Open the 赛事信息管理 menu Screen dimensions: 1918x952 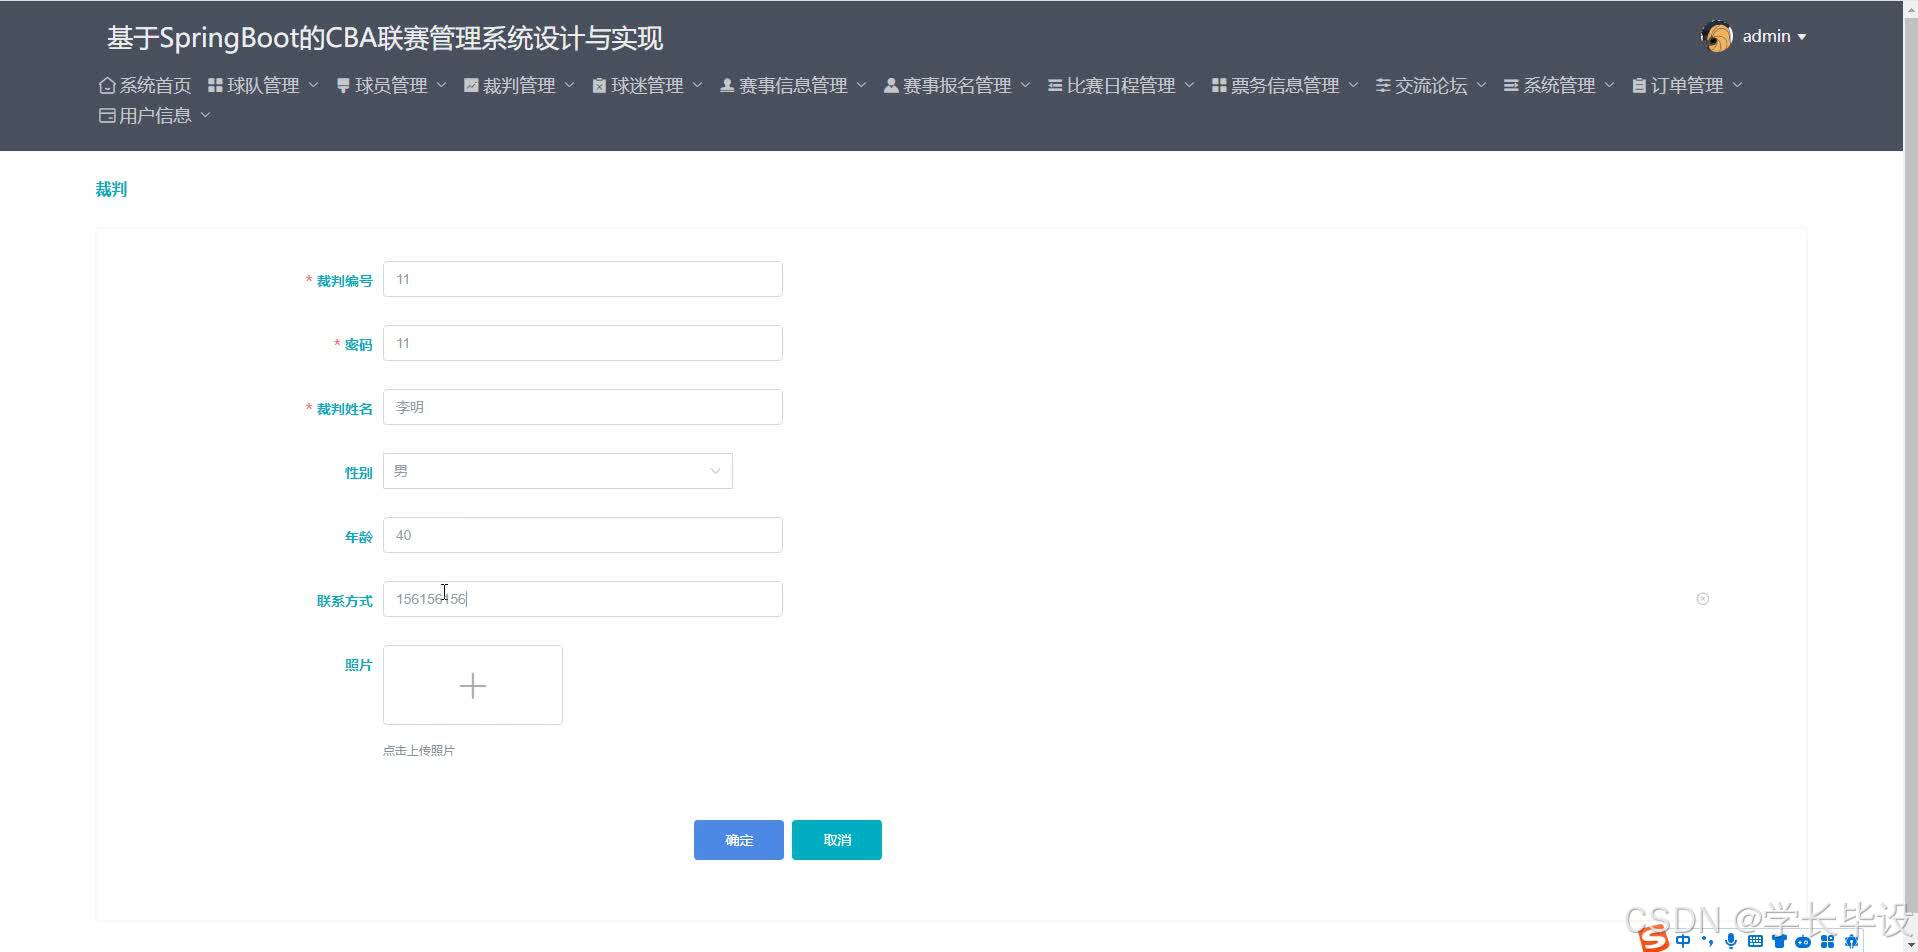coord(793,86)
